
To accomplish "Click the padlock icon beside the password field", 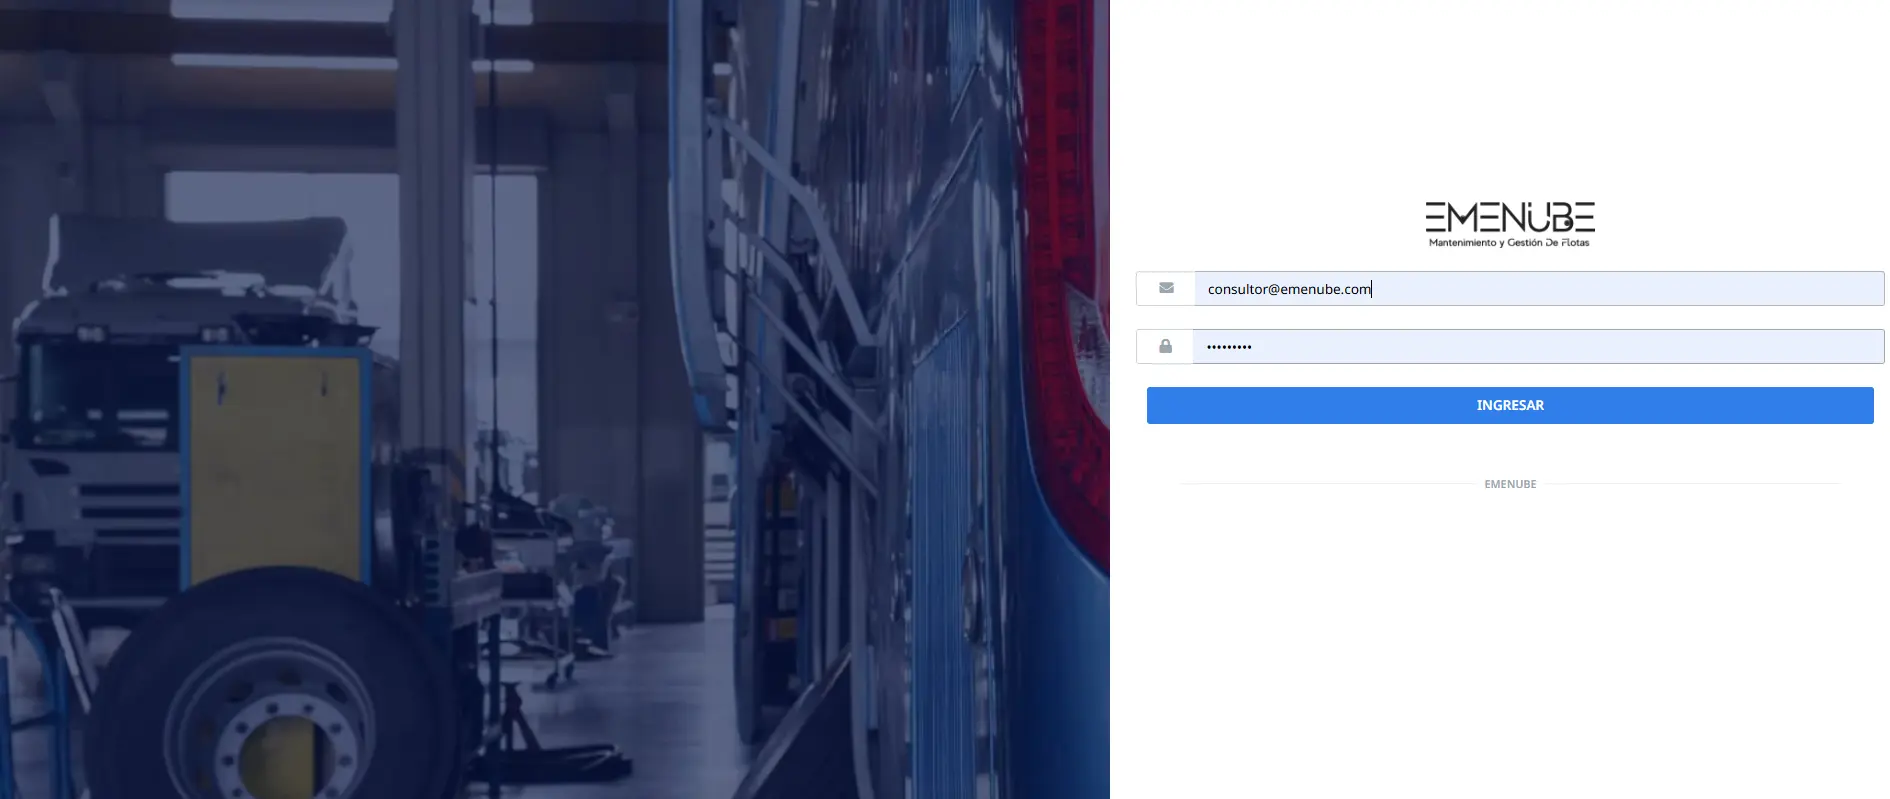I will pos(1165,346).
